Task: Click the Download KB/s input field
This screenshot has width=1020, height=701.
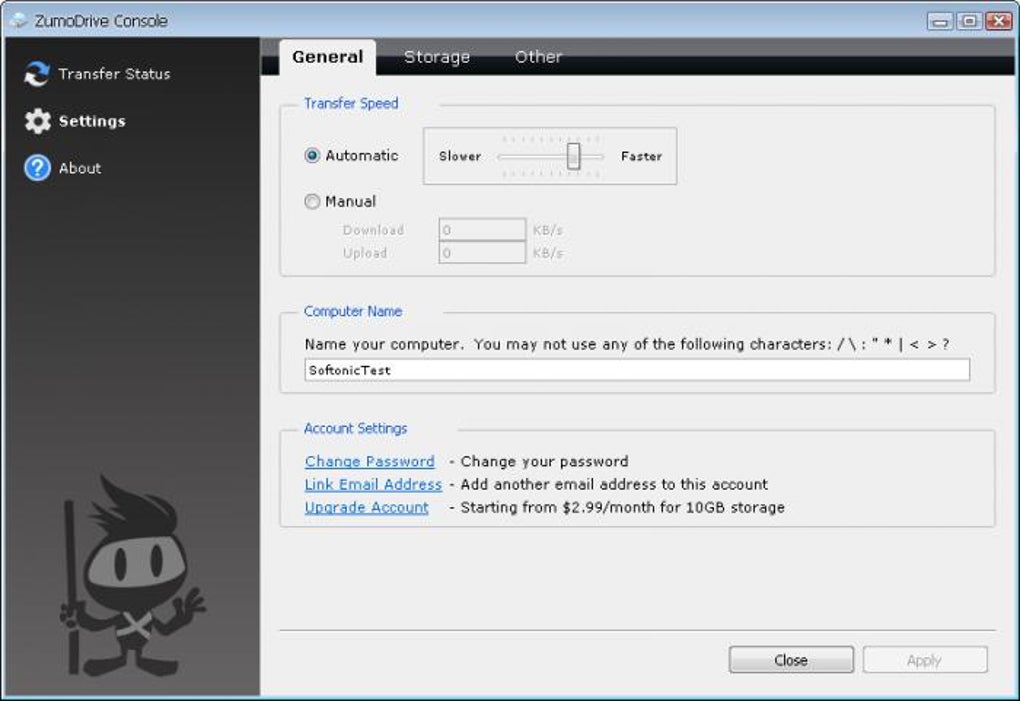Action: [482, 230]
